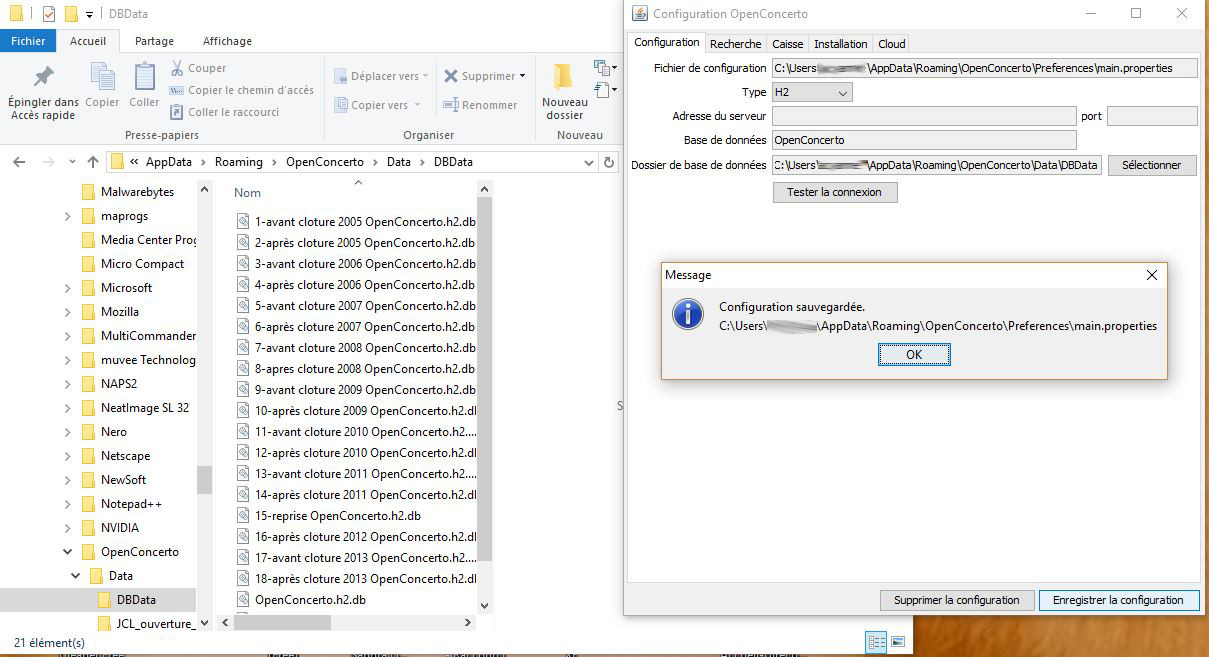Click the Coller clipboard icon
Viewport: 1209px width, 657px height.
(x=144, y=77)
